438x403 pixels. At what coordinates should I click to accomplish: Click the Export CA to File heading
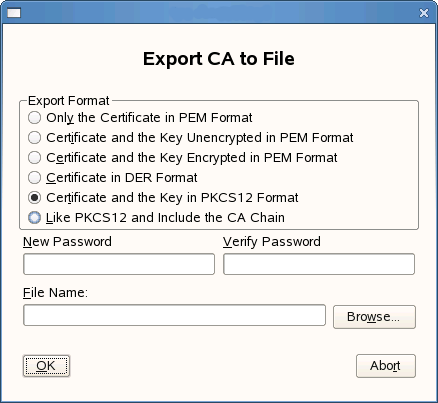(219, 59)
